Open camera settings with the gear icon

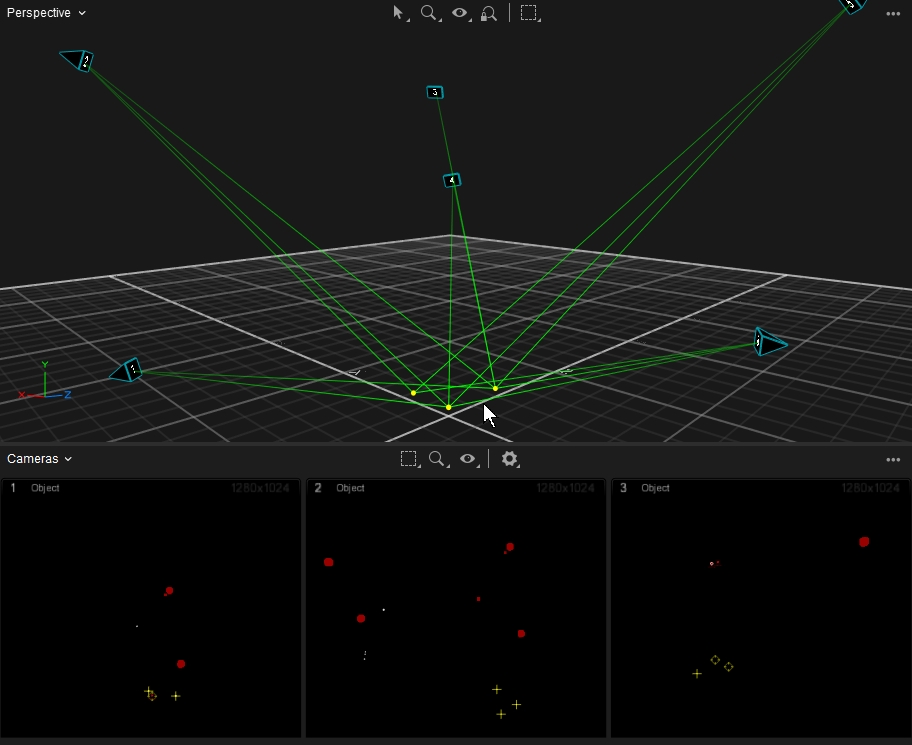tap(510, 459)
